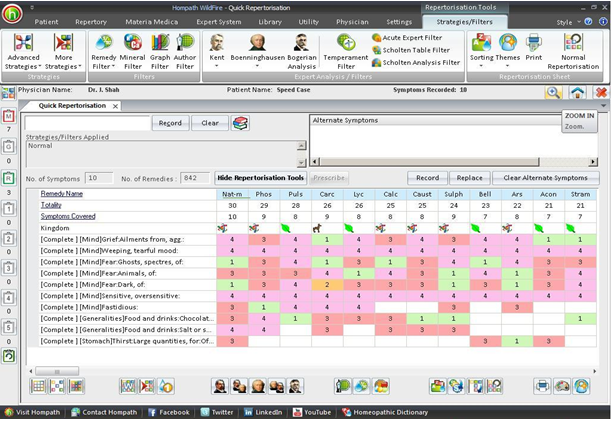Click the Record button beside the symptom search

click(x=170, y=123)
